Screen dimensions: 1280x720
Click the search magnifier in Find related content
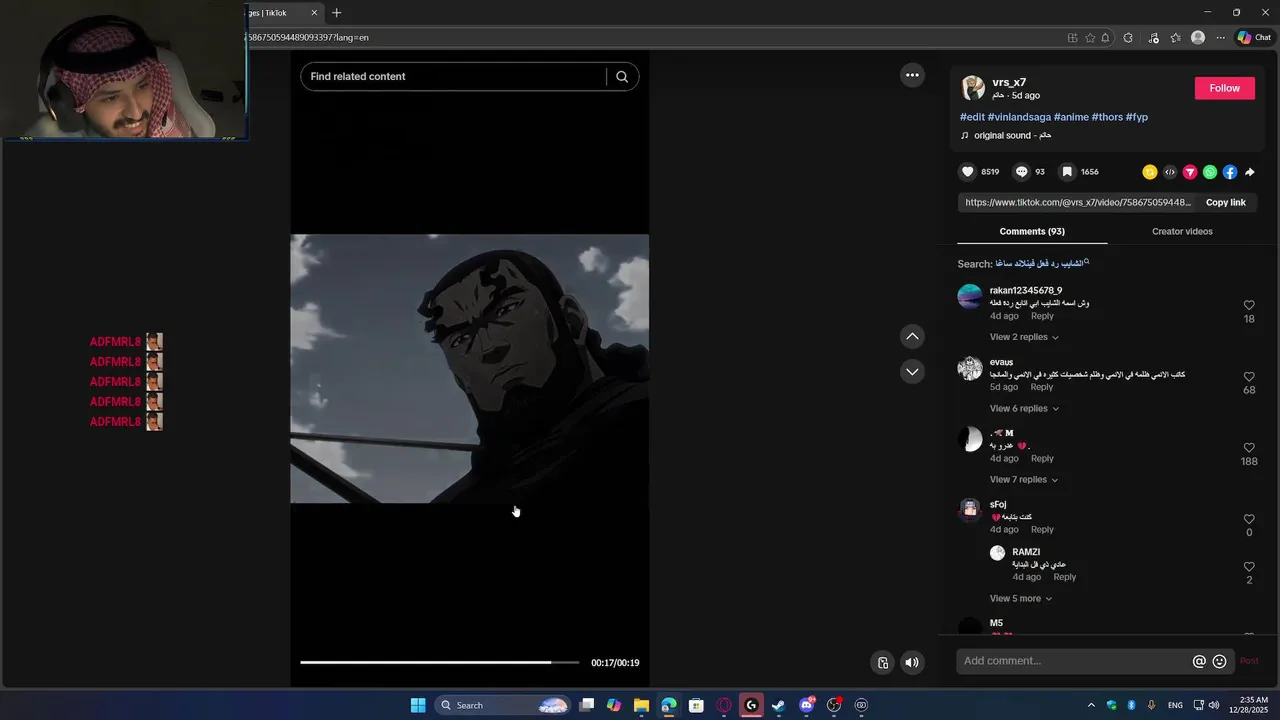click(x=622, y=77)
